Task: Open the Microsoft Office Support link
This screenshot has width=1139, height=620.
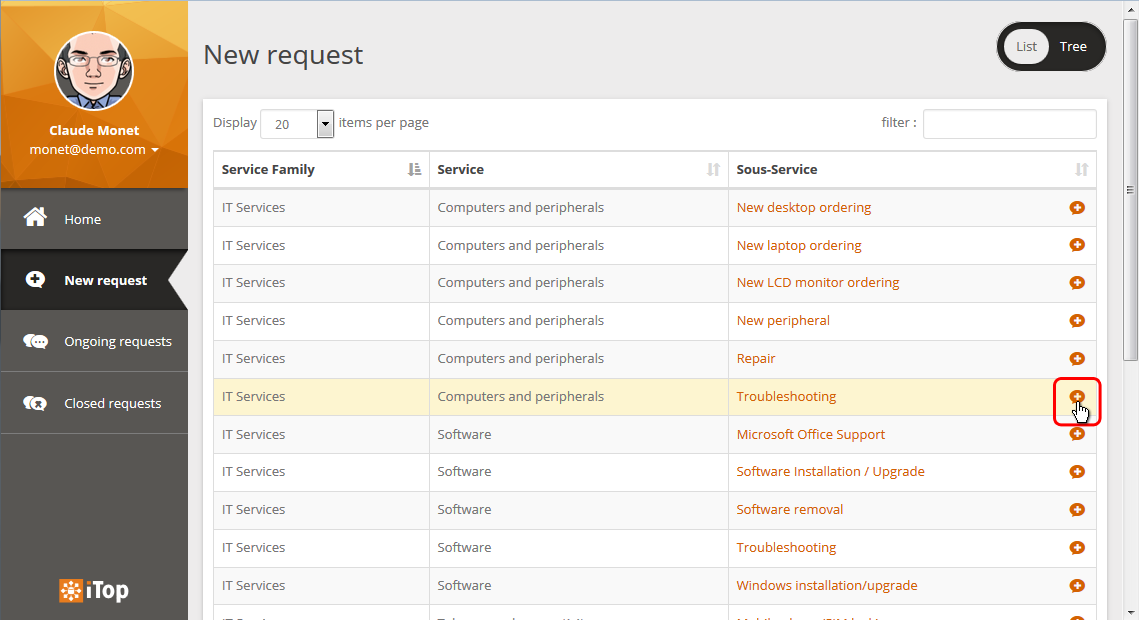Action: click(810, 435)
